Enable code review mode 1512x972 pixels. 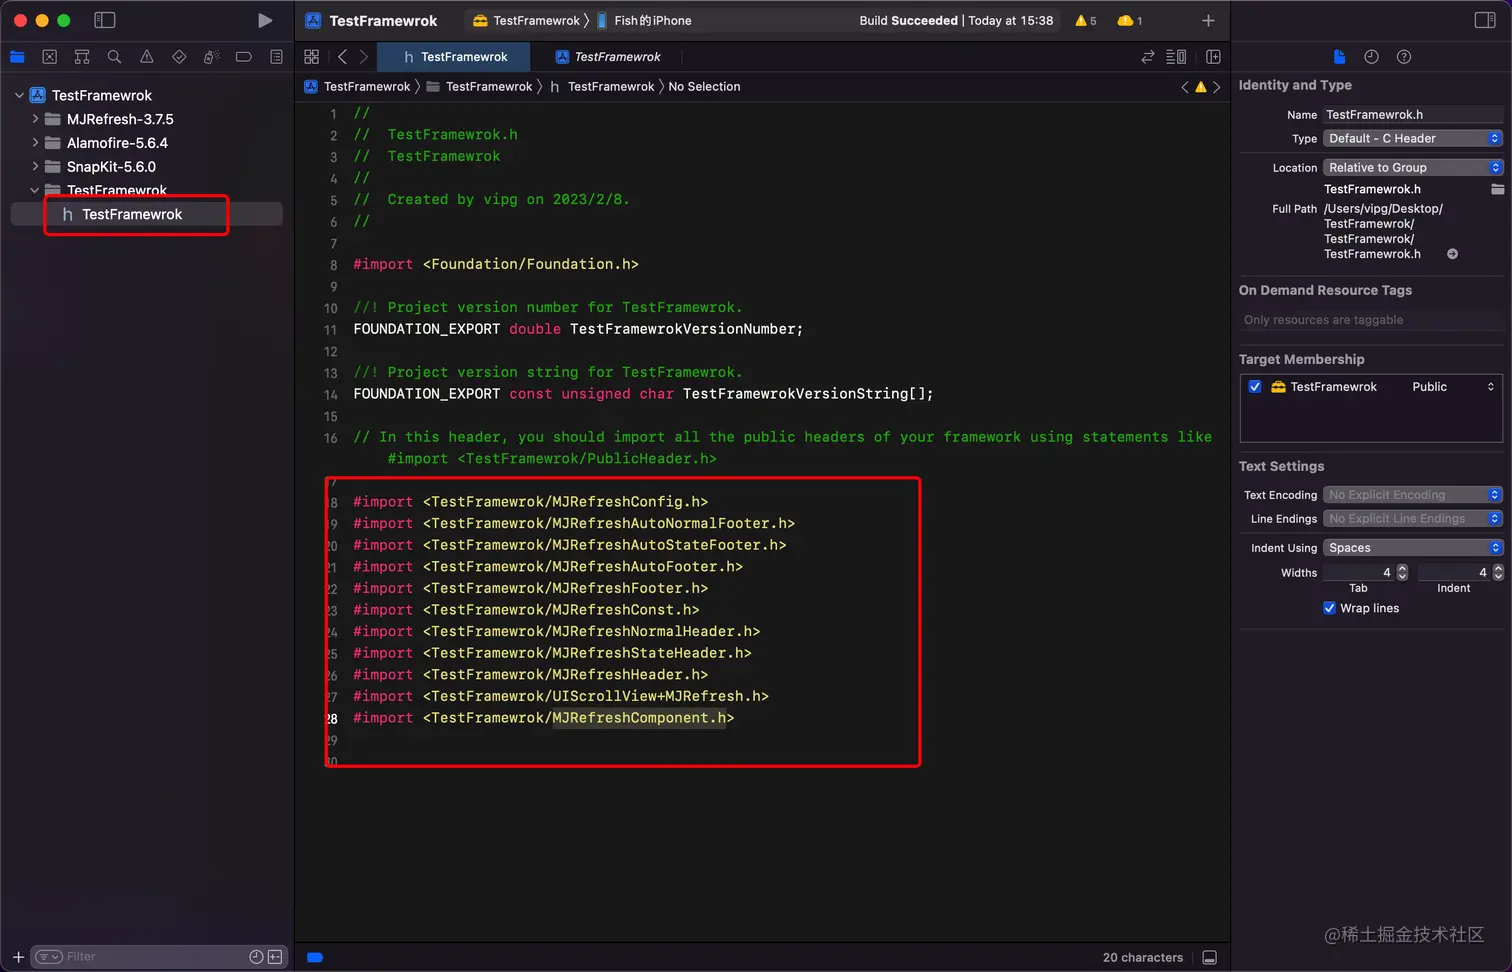click(1148, 57)
